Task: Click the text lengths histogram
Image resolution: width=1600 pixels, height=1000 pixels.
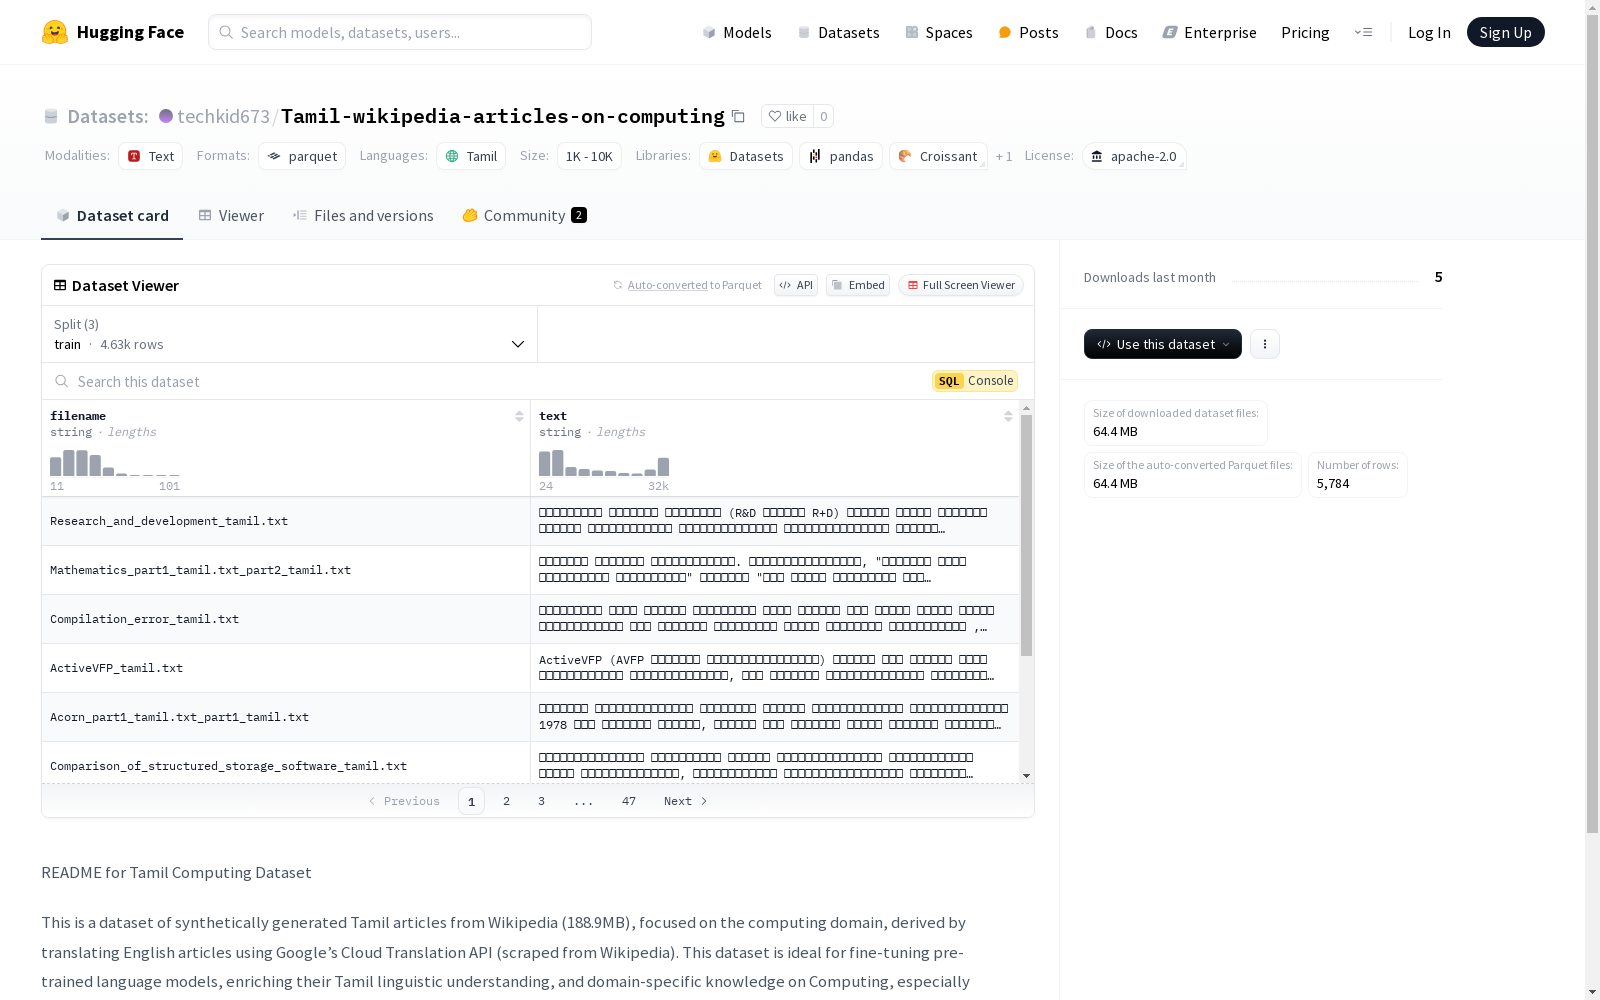Action: point(604,463)
